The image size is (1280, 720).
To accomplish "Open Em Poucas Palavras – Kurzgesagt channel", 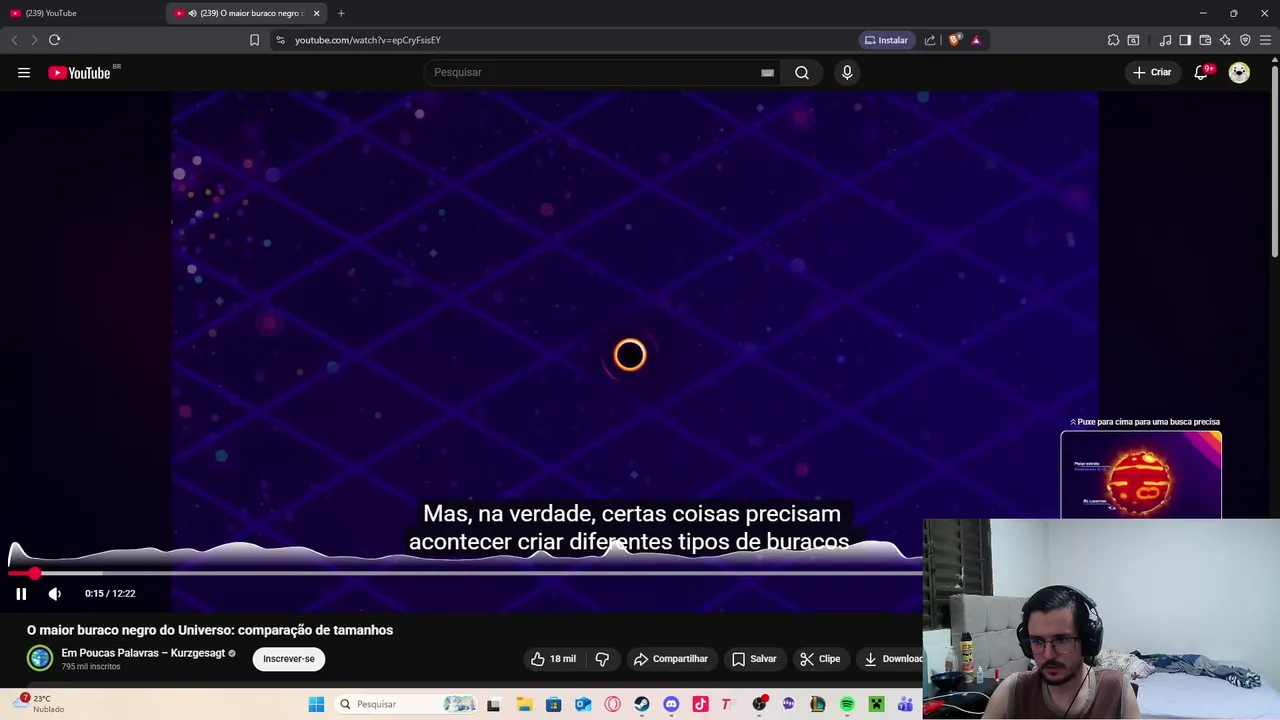I will click(143, 653).
